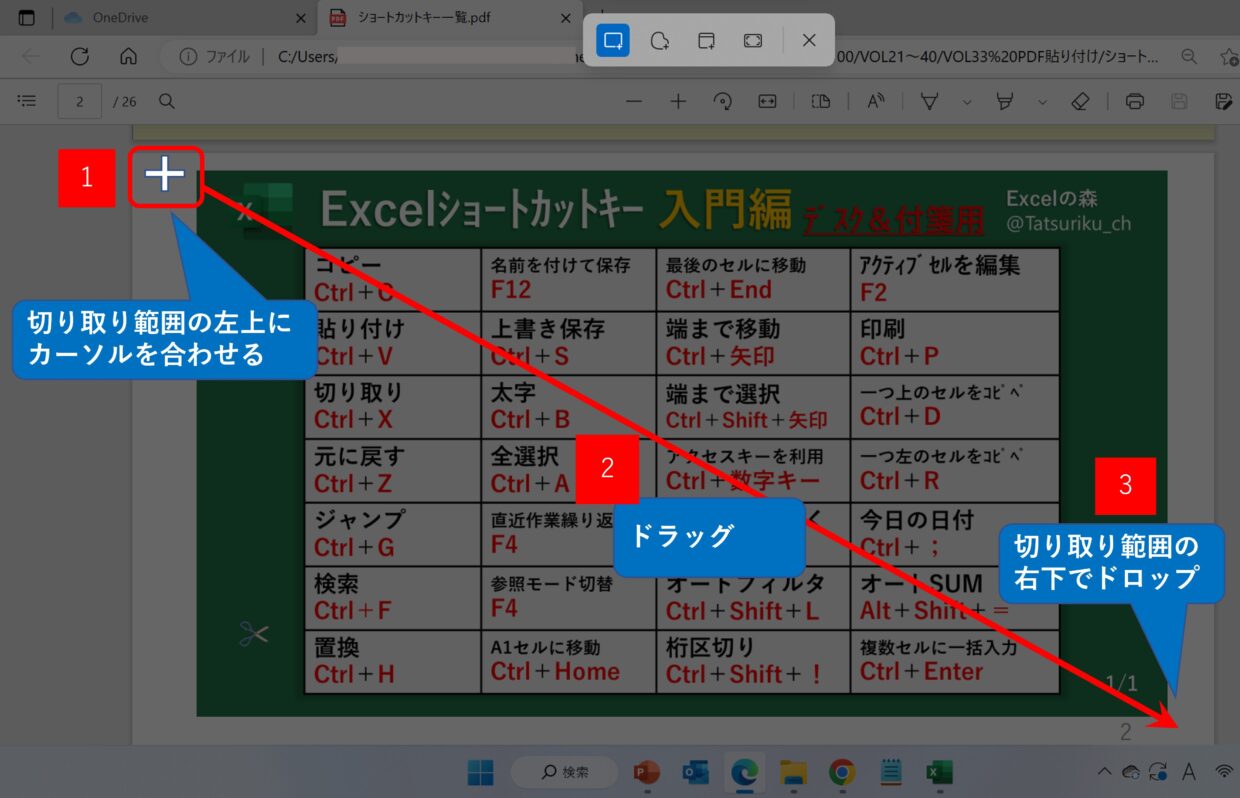Select the window snip mode
The width and height of the screenshot is (1240, 798).
click(706, 40)
